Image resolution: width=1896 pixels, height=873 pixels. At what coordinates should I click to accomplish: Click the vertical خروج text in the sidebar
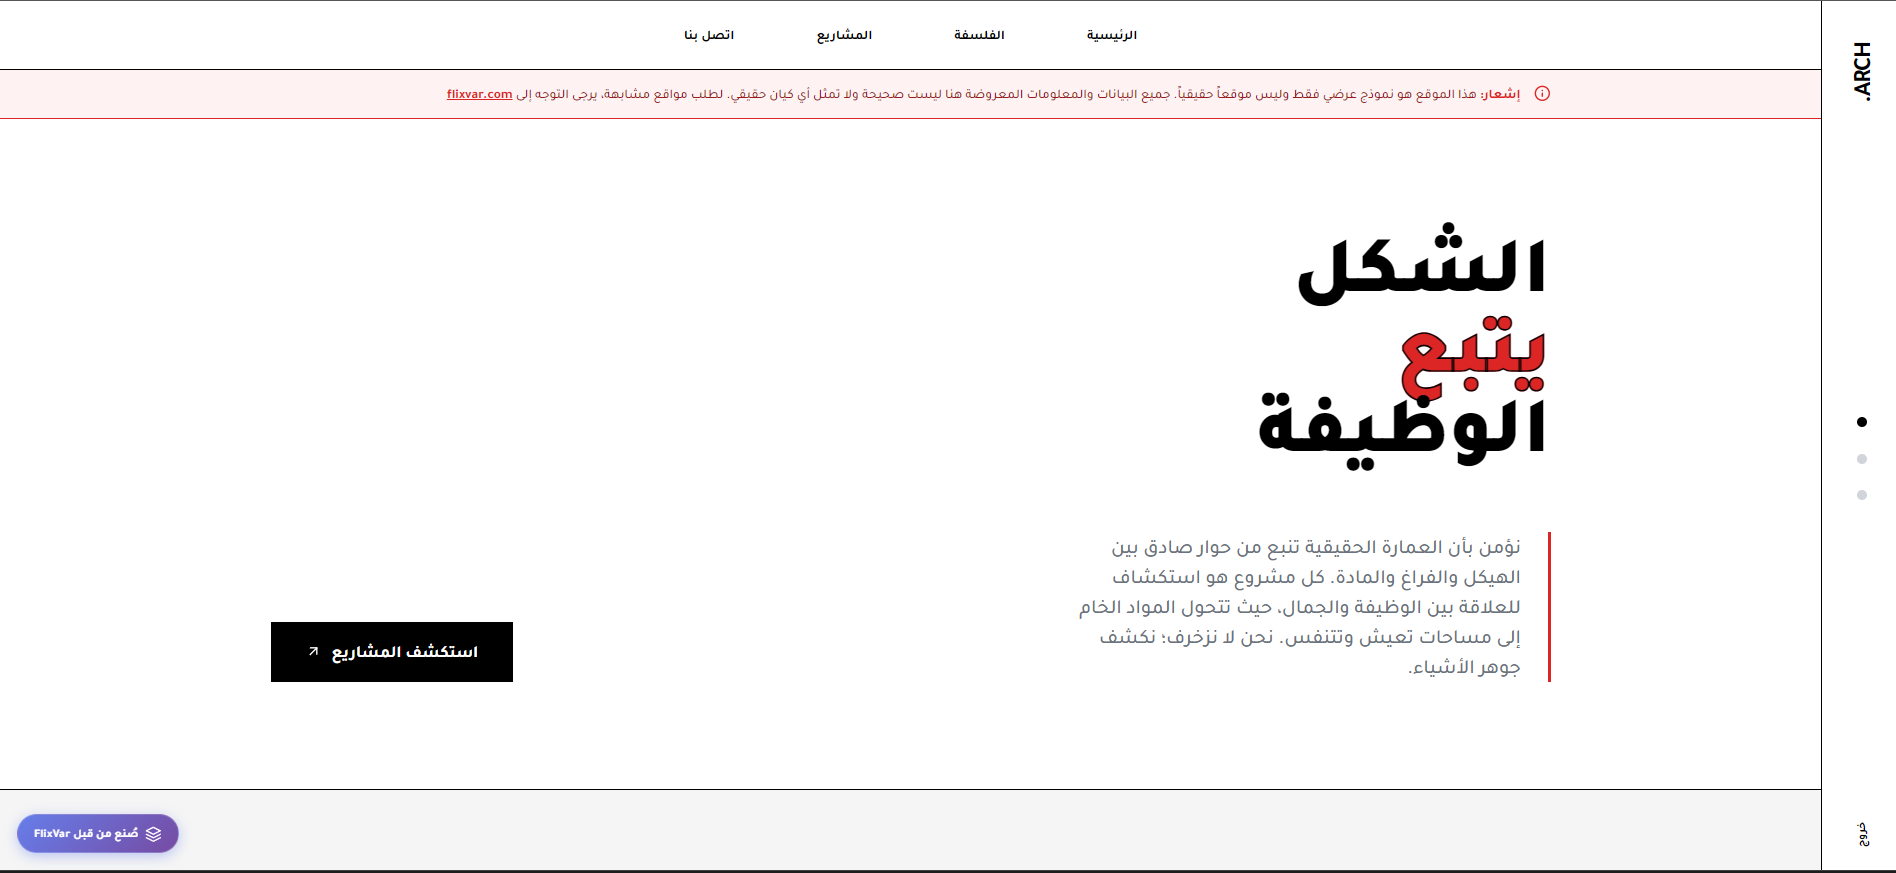point(1862,834)
